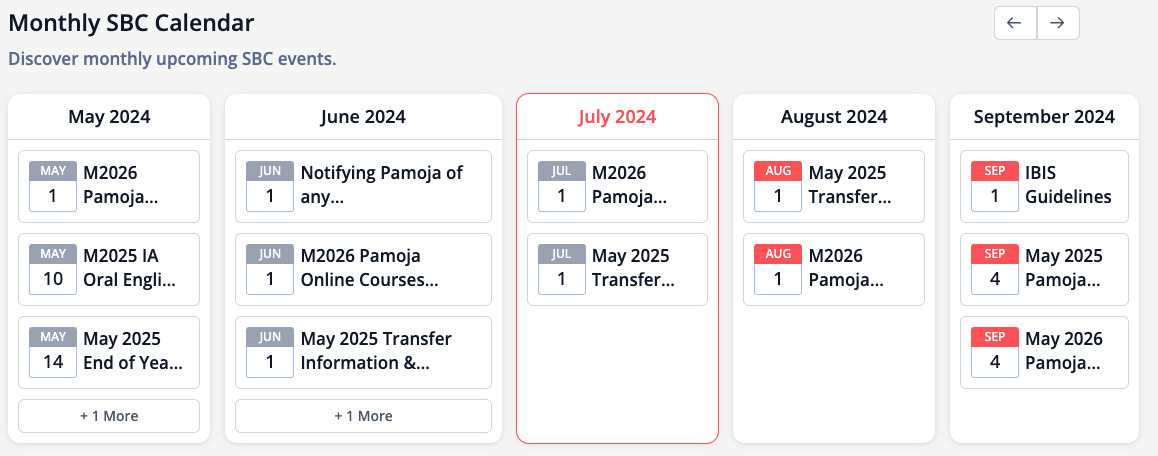Open May 2026 Pamoja event in September
Viewport: 1158px width, 456px height.
[x=1064, y=352]
